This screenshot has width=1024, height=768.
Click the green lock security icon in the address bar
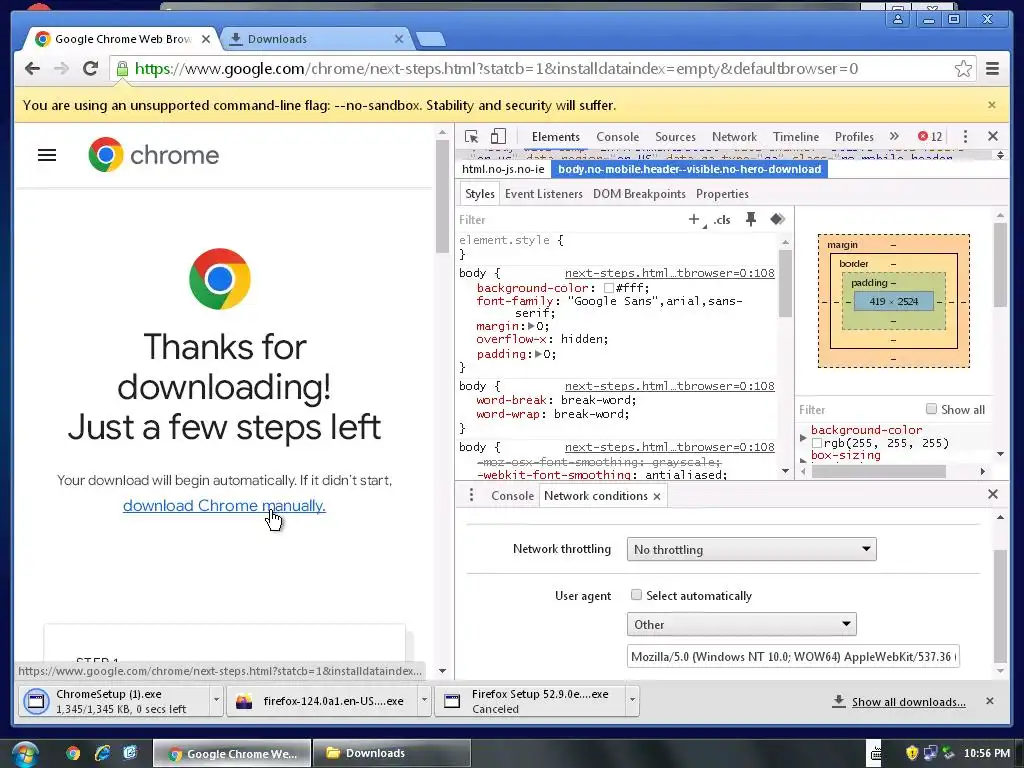pyautogui.click(x=122, y=69)
